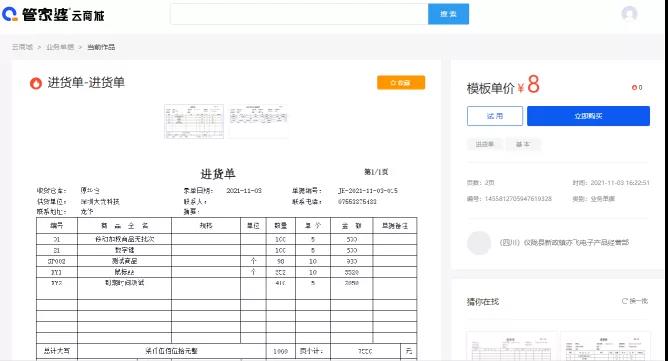Click the blue 立即购买 buy button
Viewport: 668px width, 361px height.
[x=588, y=116]
